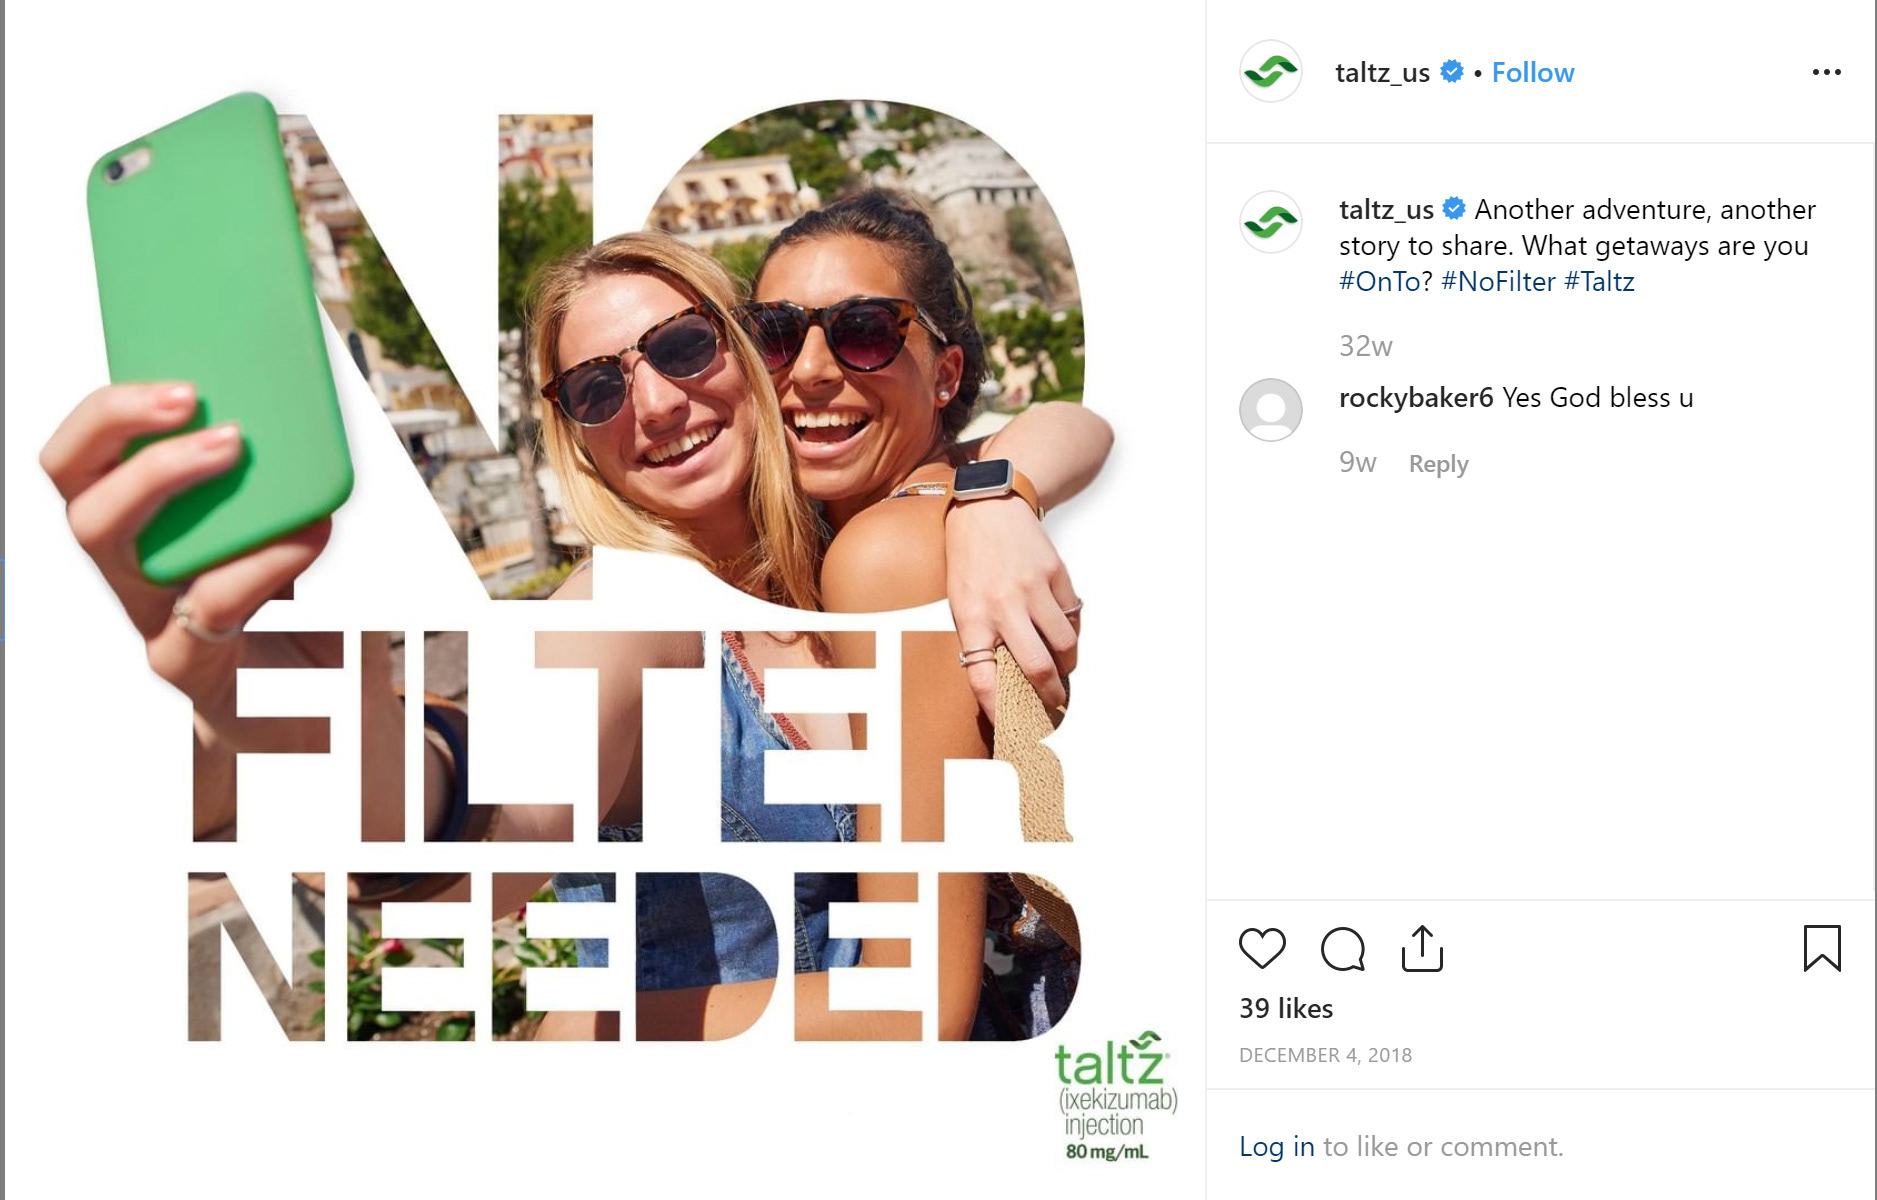The image size is (1877, 1200).
Task: Open rockybaker6's profile avatar
Action: click(x=1271, y=410)
